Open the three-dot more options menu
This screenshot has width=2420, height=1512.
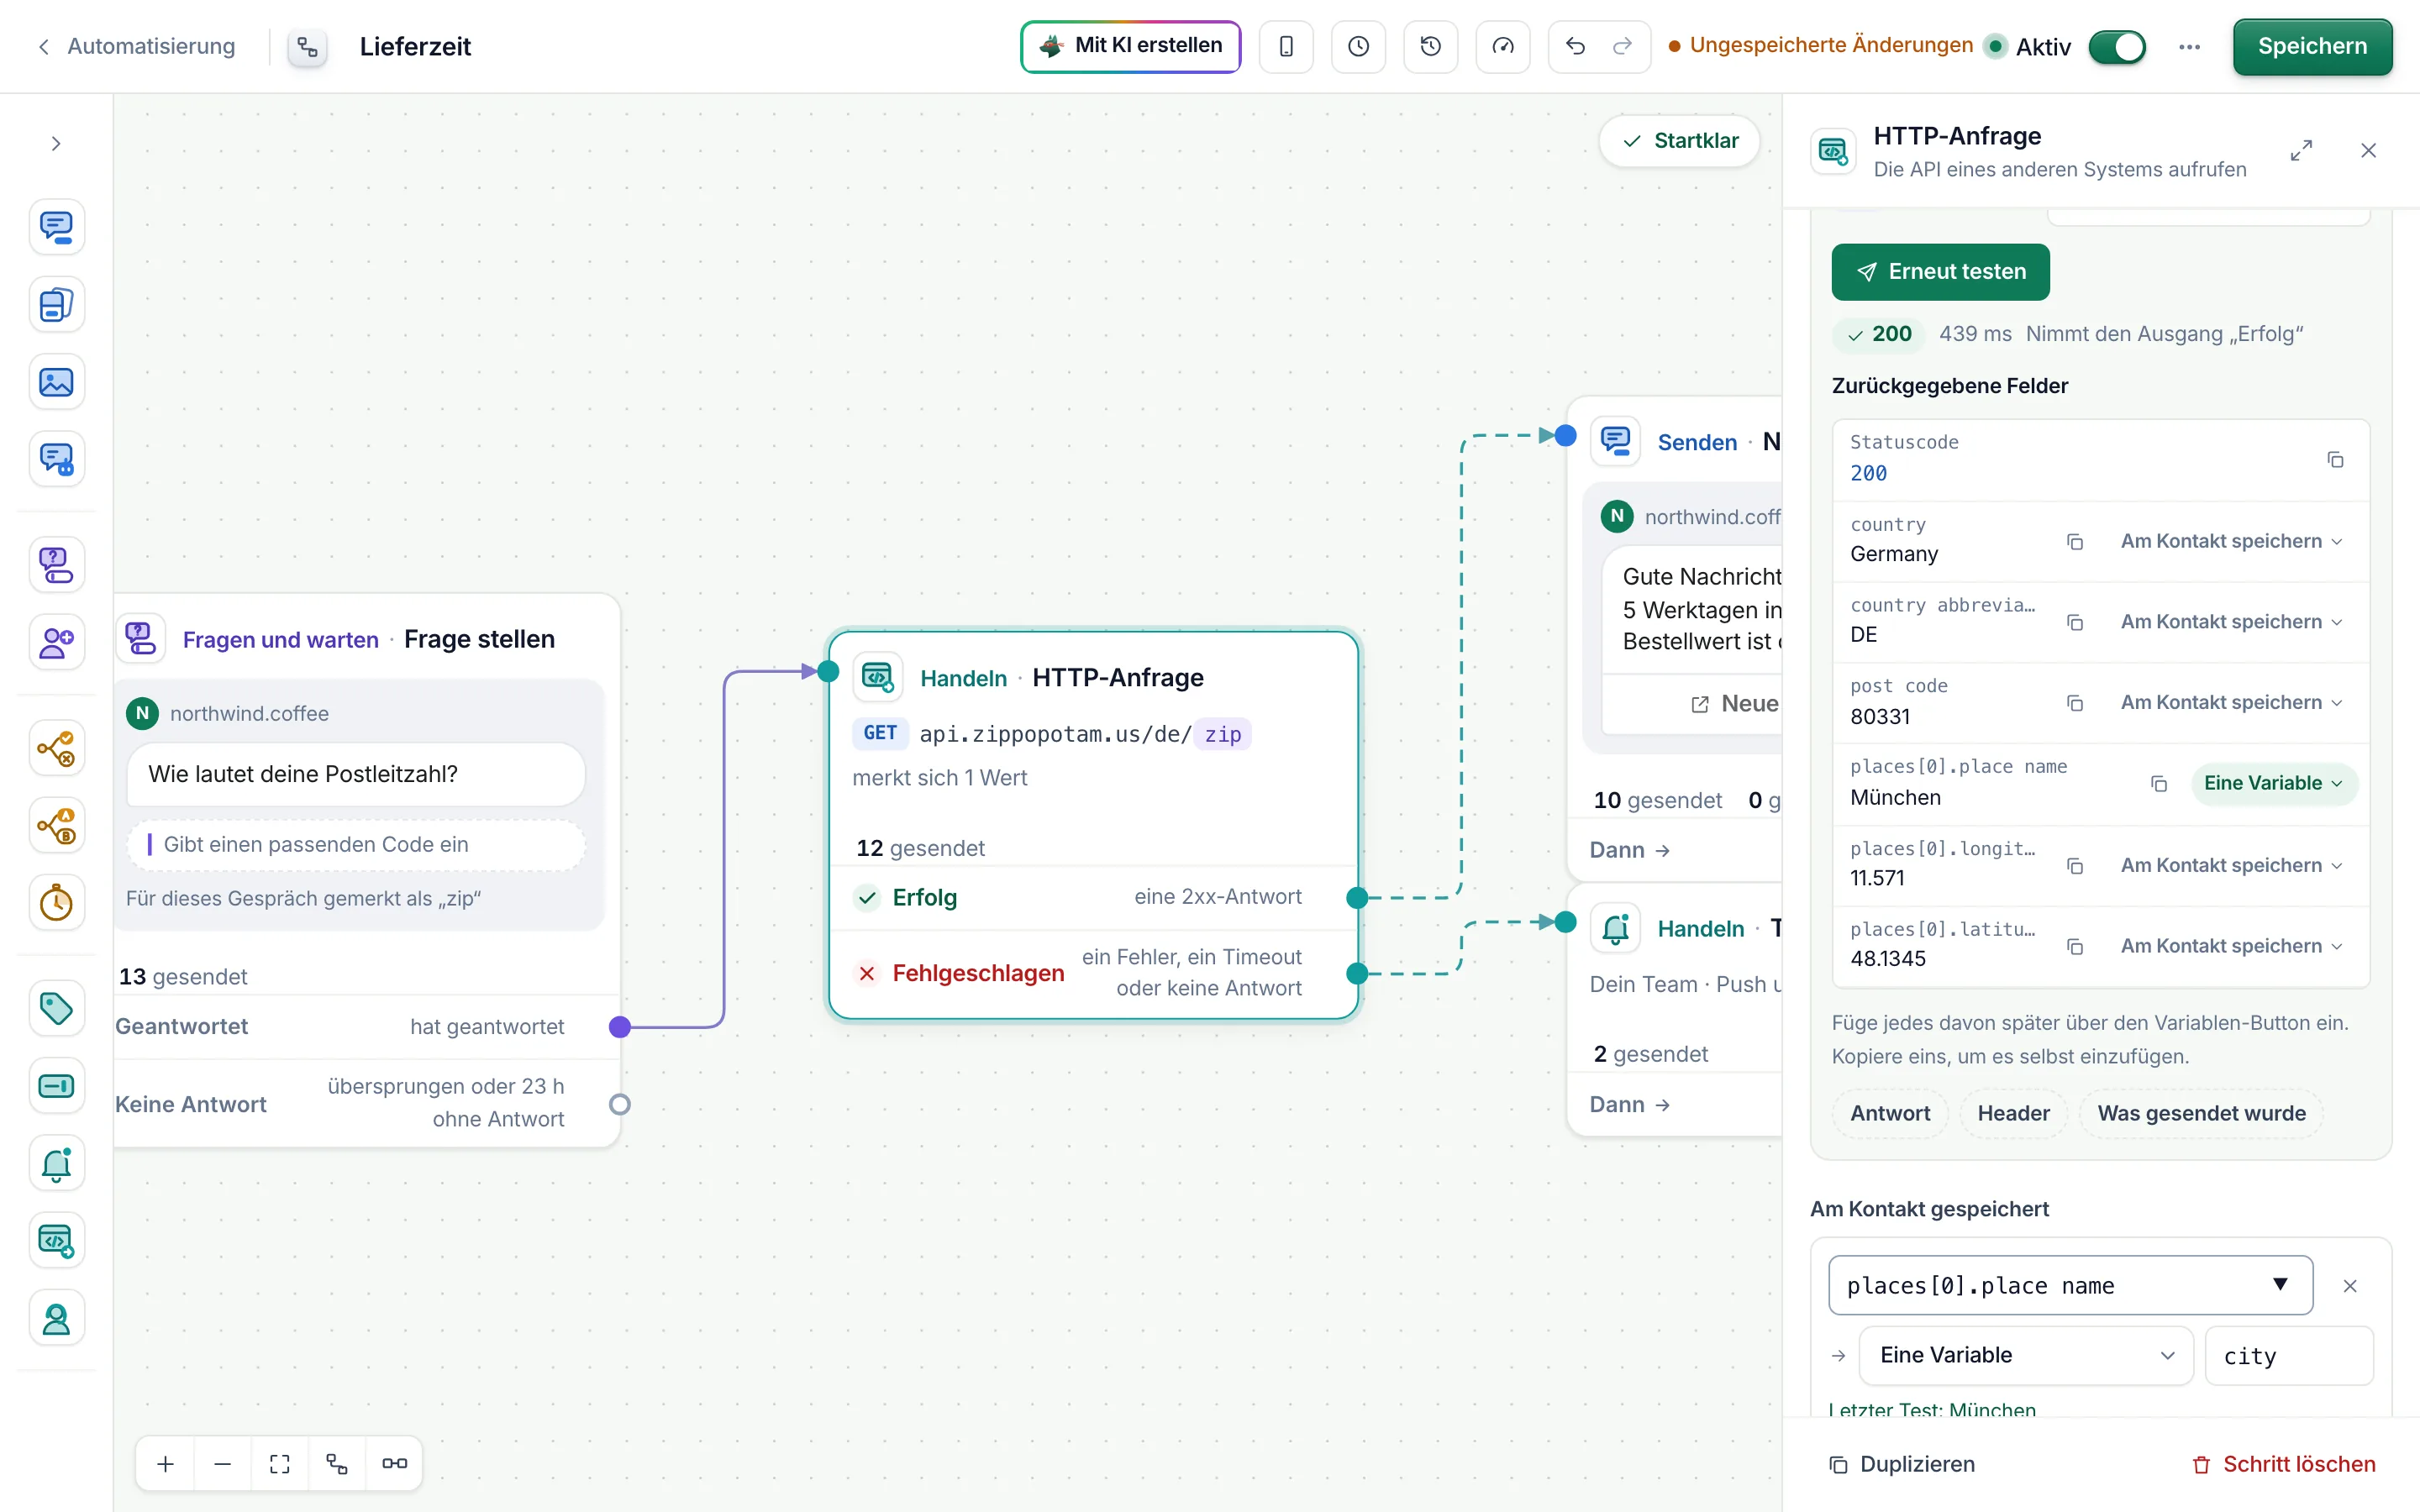coord(2189,47)
